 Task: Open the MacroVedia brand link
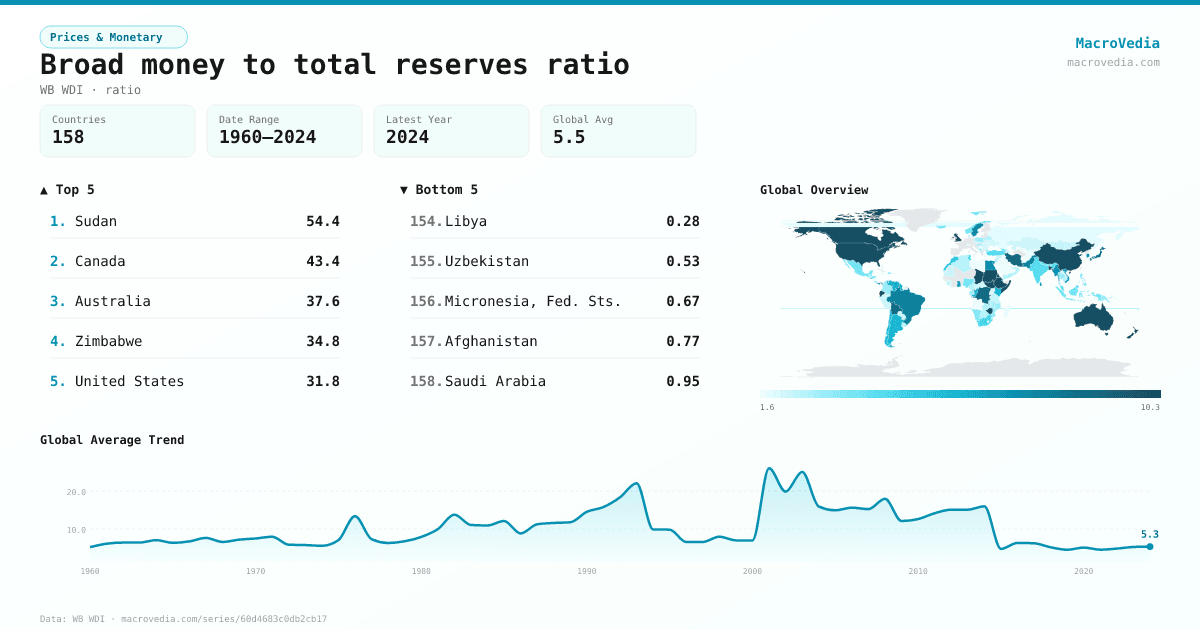[x=1117, y=43]
